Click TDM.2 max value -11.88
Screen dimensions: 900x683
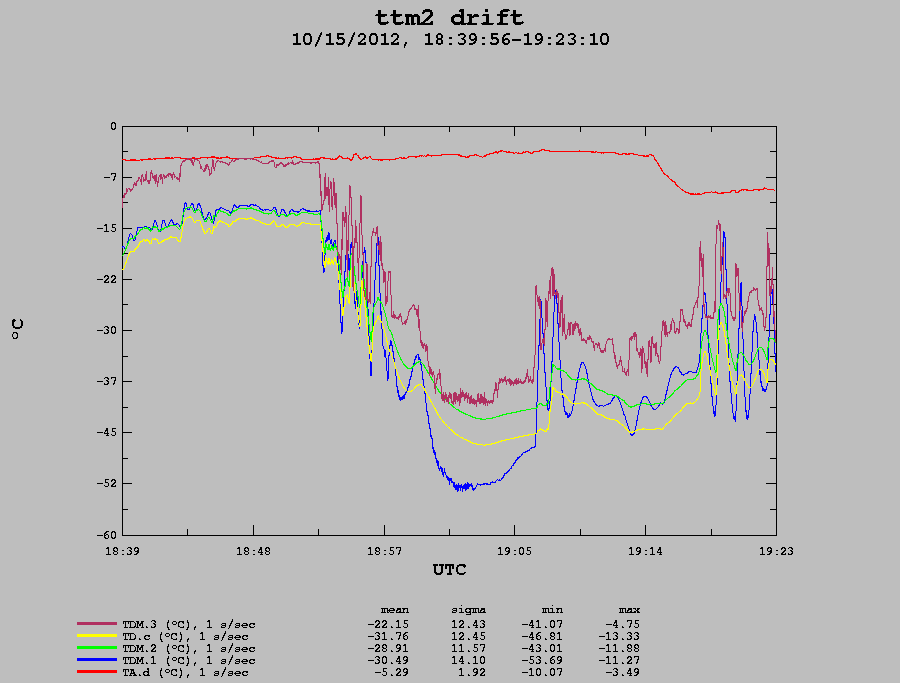click(x=619, y=649)
